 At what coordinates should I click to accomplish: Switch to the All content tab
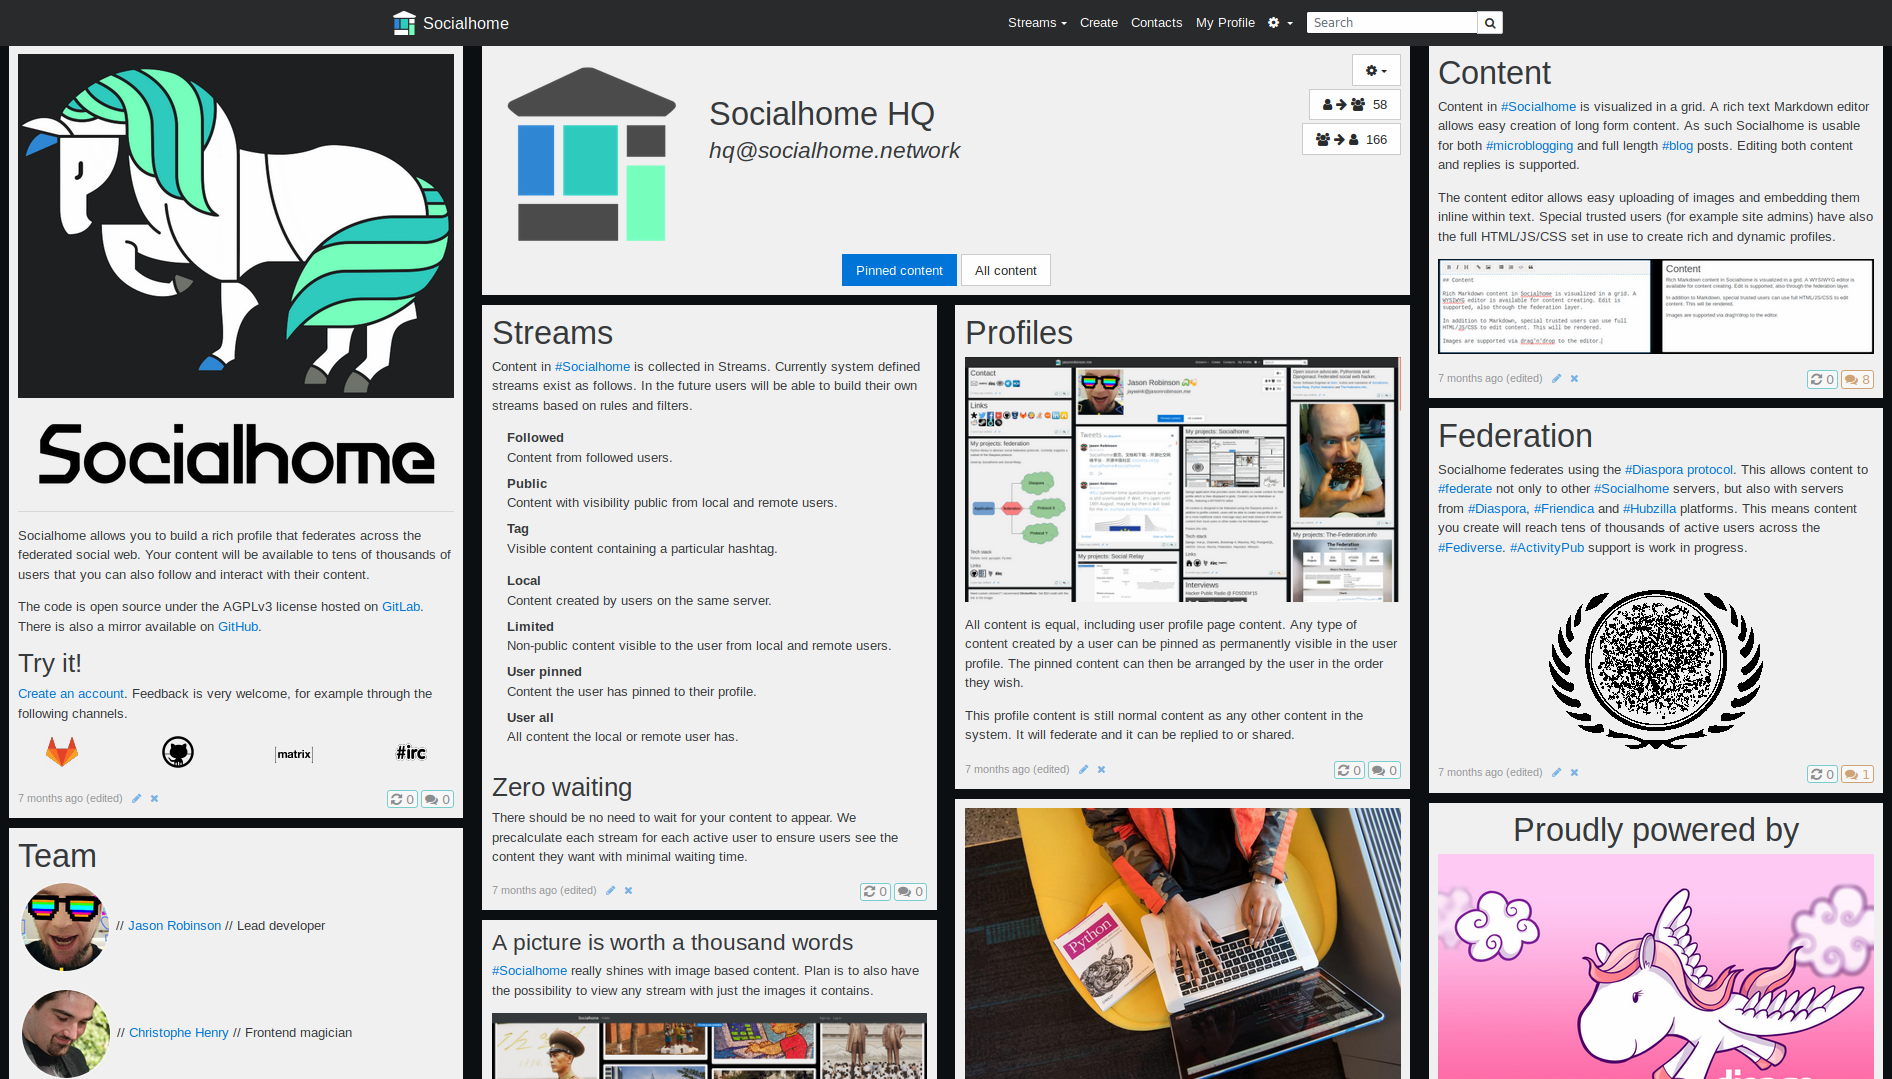tap(1005, 270)
